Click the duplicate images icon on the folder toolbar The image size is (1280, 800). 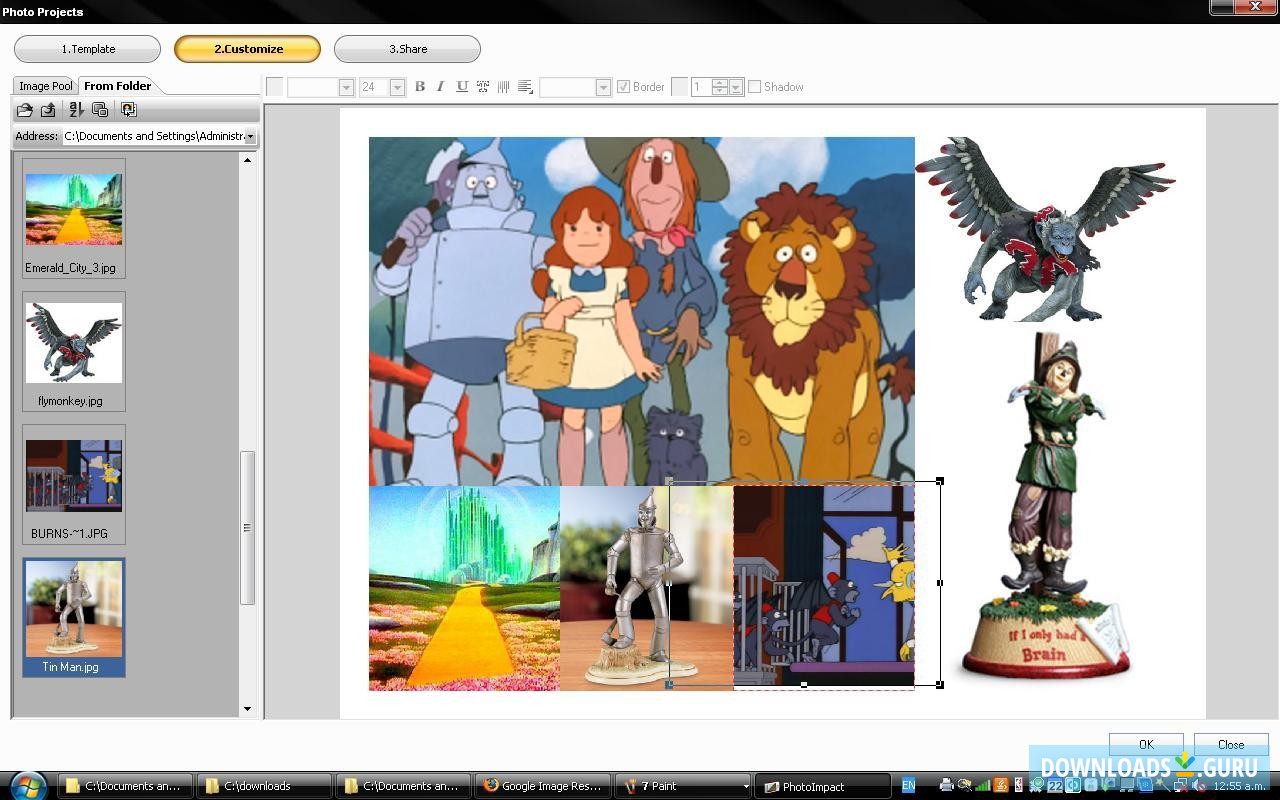tap(100, 110)
